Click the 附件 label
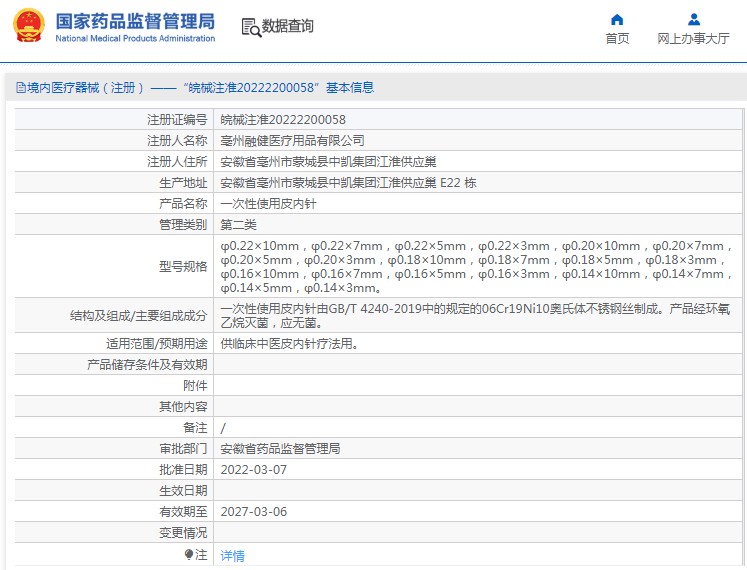Viewport: 747px width, 570px height. 195,386
